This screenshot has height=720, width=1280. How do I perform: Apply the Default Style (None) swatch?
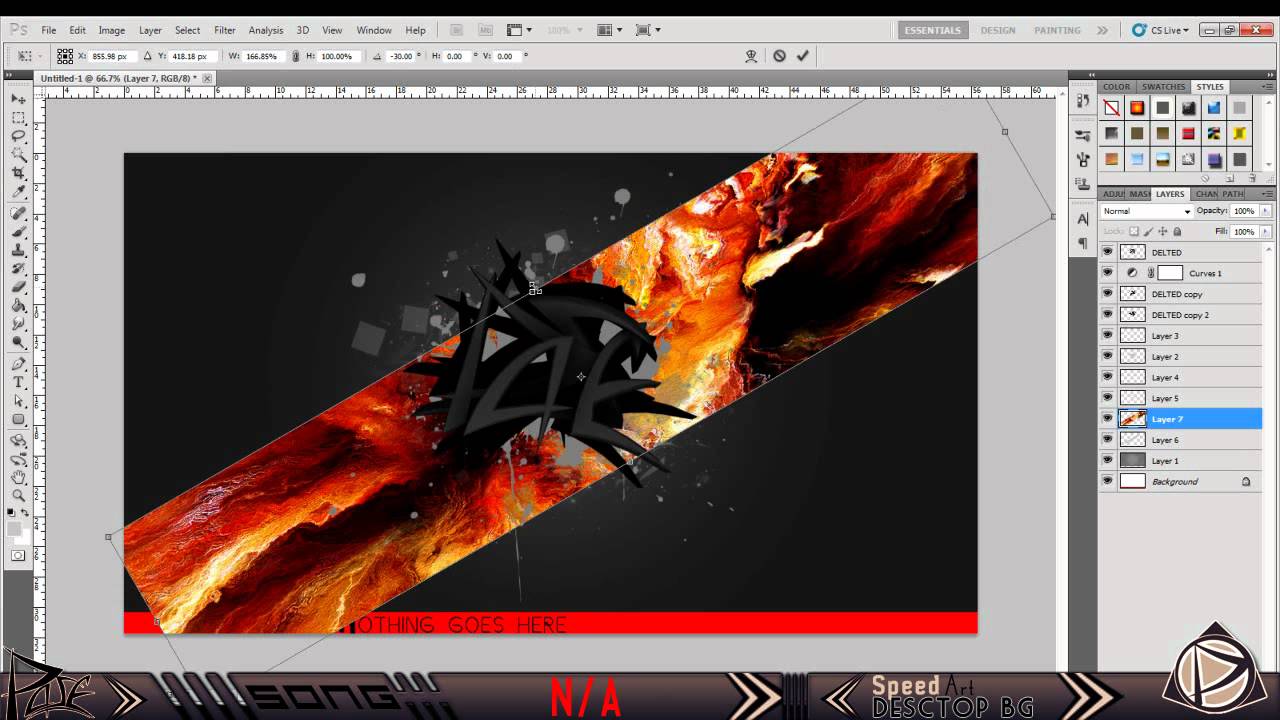[1111, 108]
